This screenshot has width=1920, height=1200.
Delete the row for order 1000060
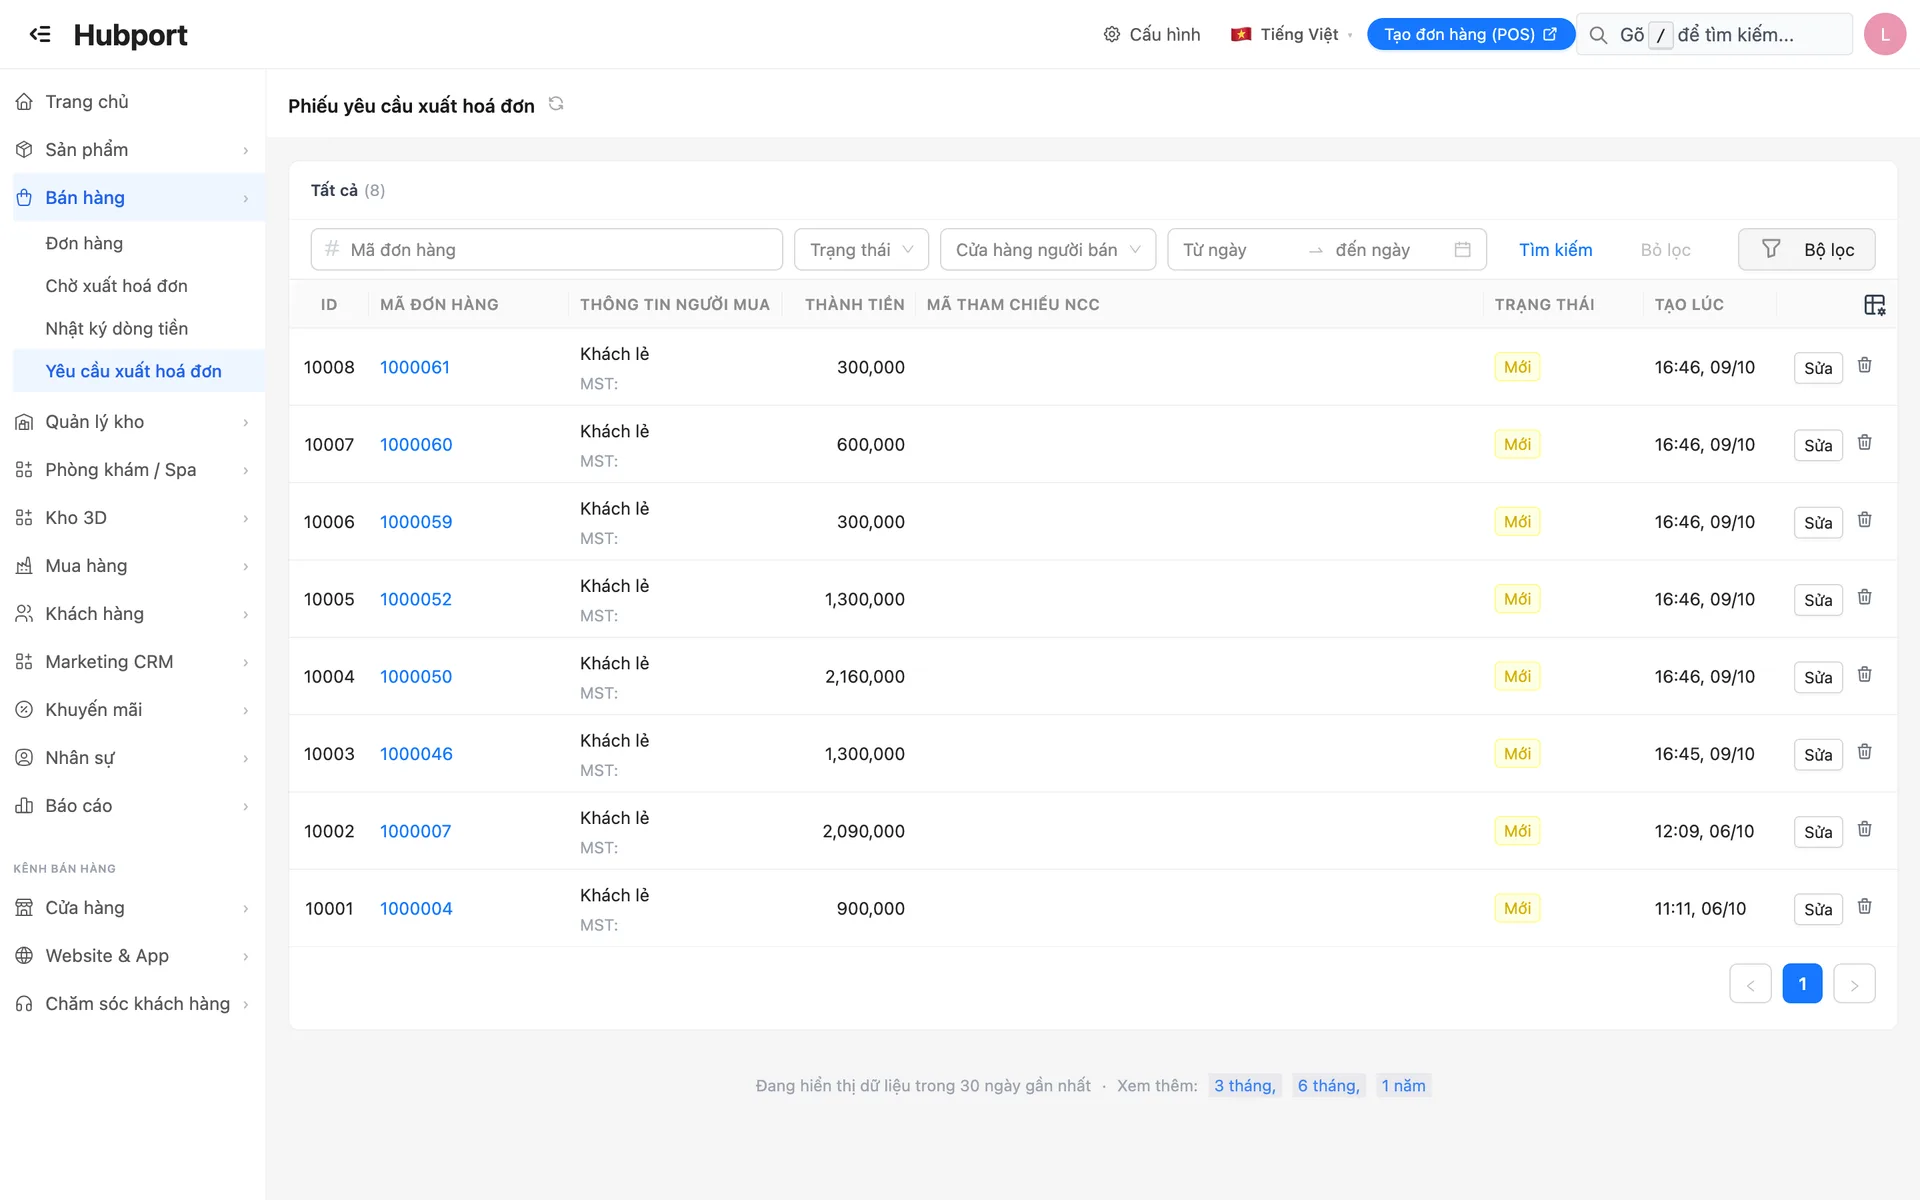[1865, 443]
